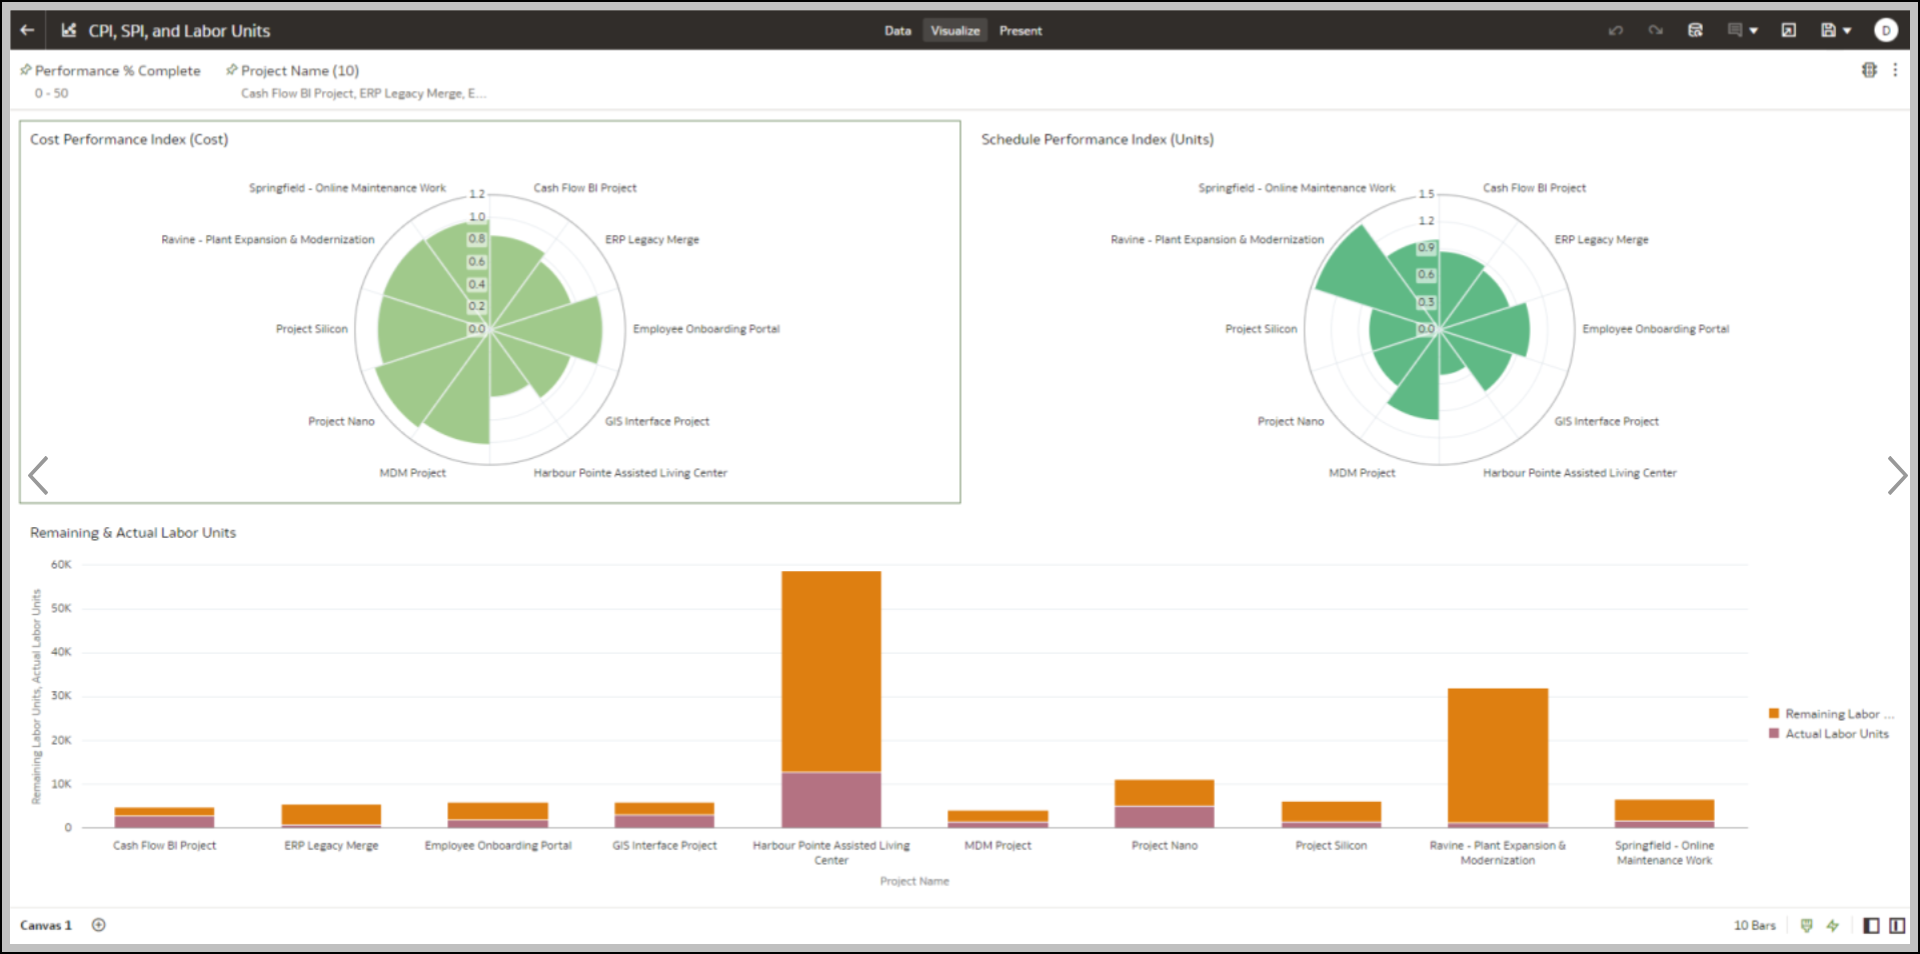
Task: Redo the last undone edit
Action: pos(1655,30)
